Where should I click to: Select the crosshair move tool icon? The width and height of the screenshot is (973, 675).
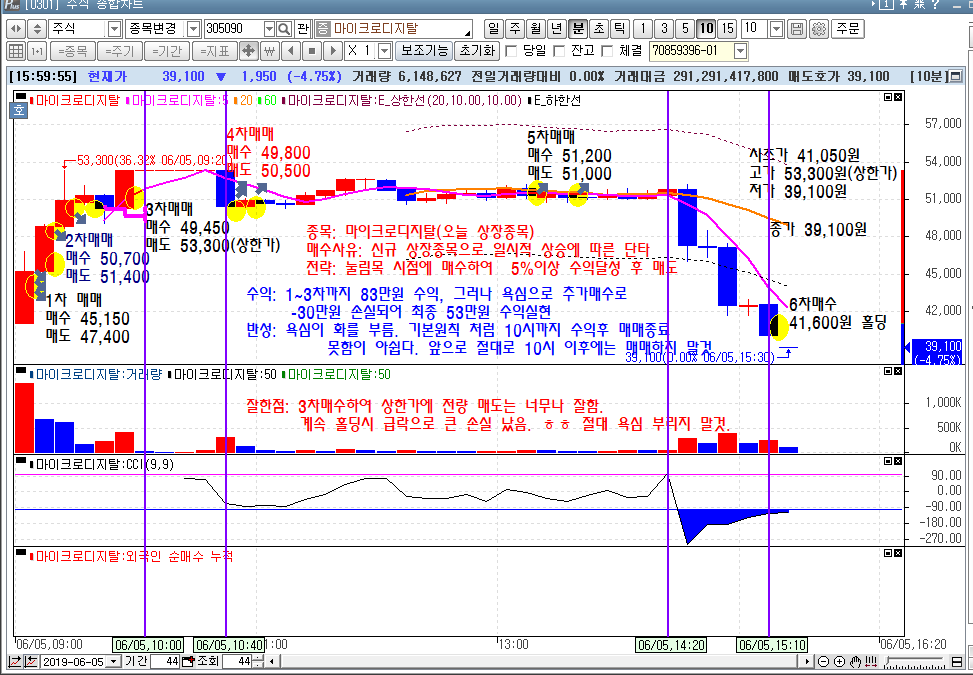pyautogui.click(x=249, y=51)
